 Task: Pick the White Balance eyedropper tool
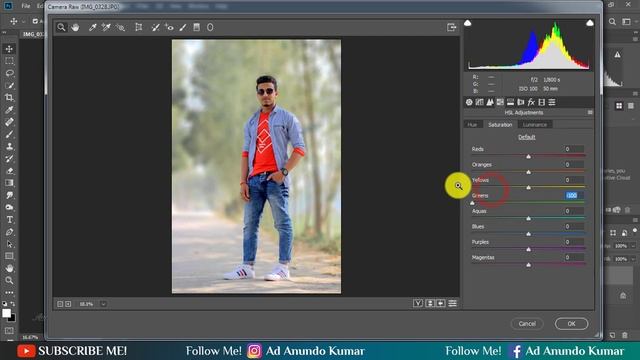[x=93, y=27]
